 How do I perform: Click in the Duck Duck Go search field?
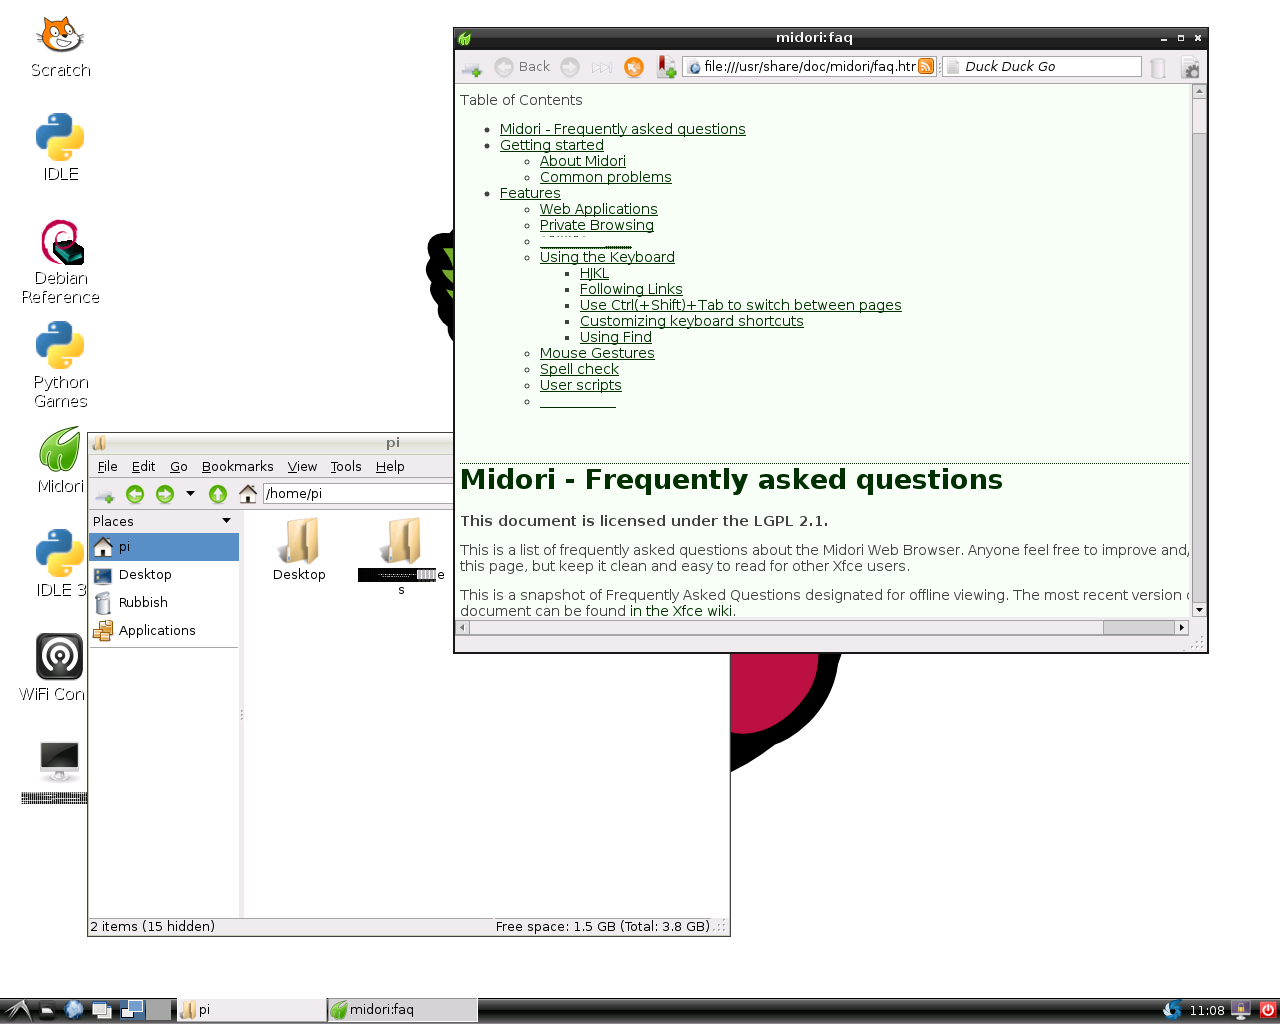pos(1050,67)
